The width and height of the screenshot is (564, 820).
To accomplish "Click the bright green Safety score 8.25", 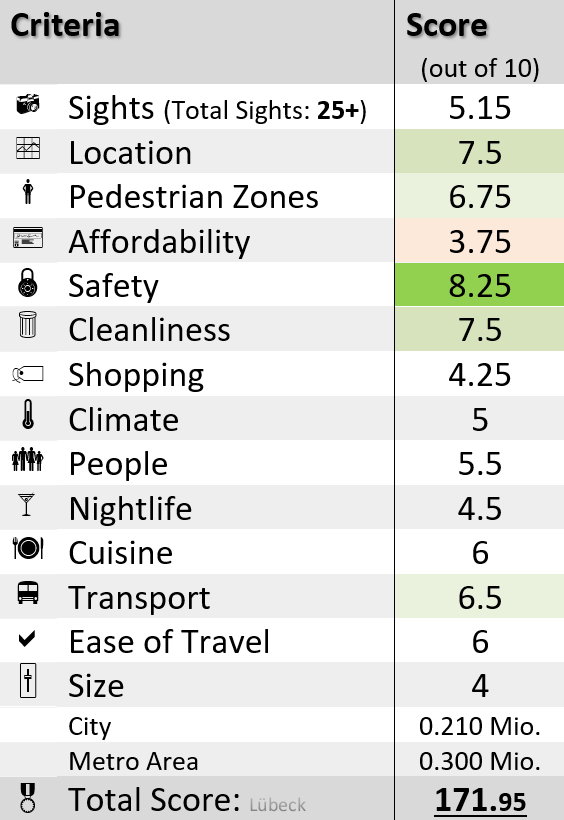I will tap(480, 285).
